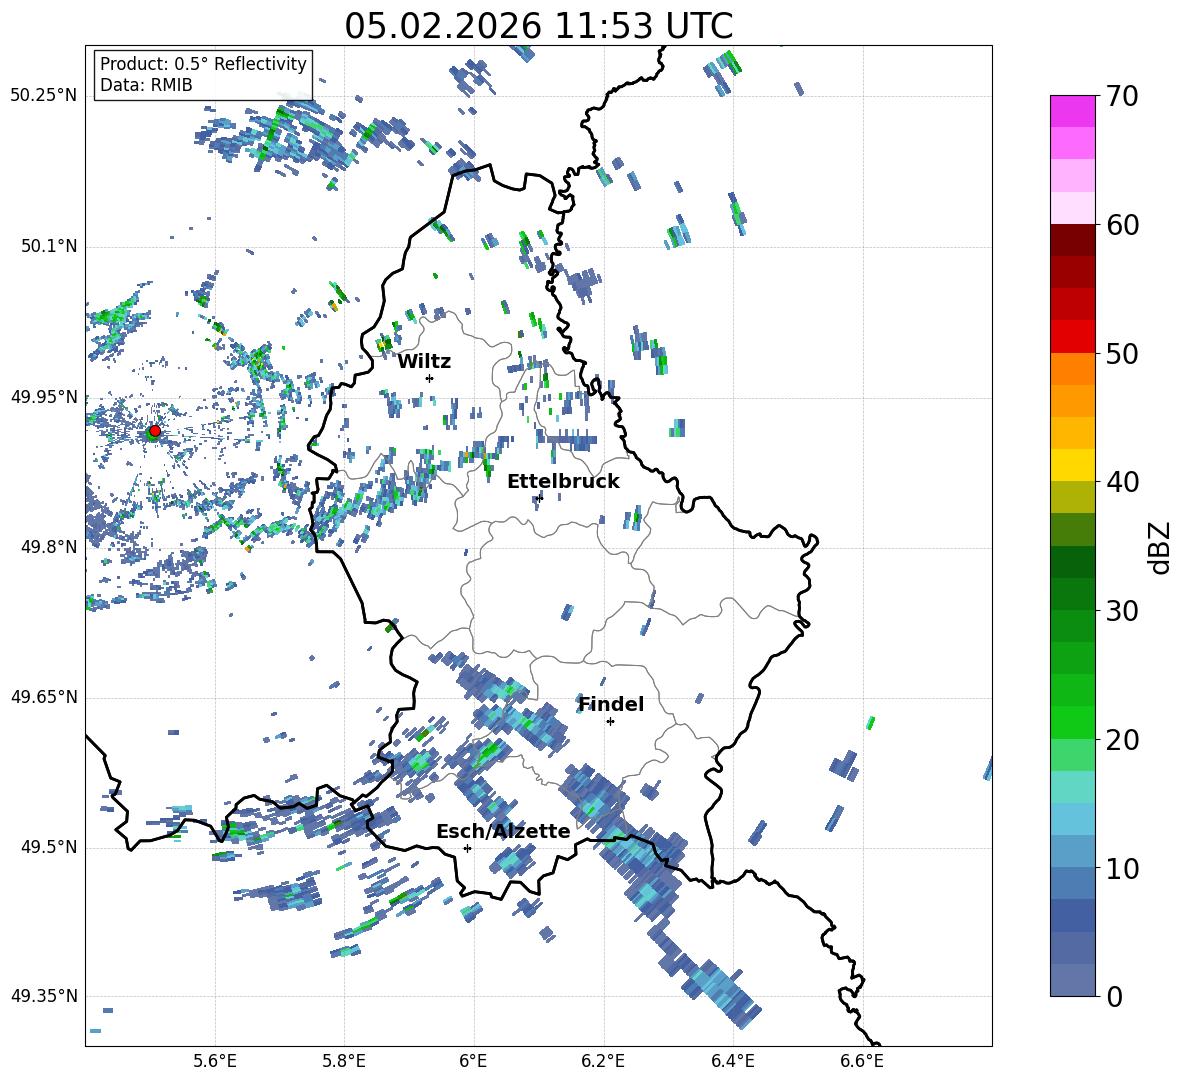This screenshot has width=1184, height=1081.
Task: Click the Findel station cross marker
Action: coord(610,722)
